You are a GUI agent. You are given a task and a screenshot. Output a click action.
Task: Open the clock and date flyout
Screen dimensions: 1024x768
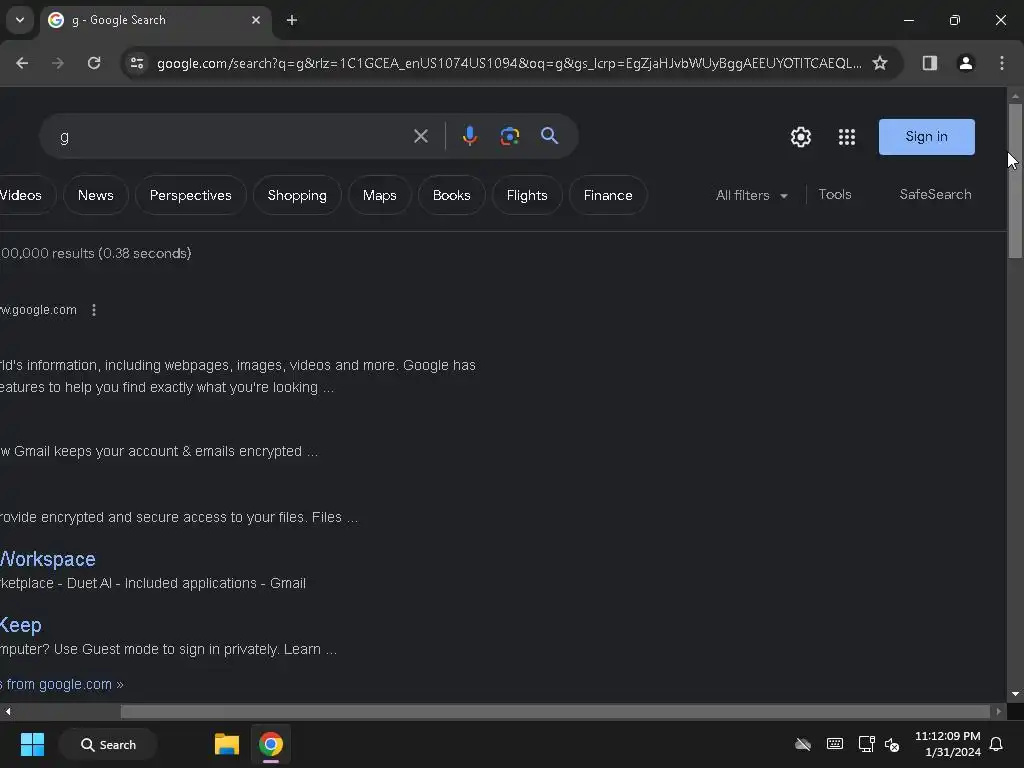click(948, 744)
